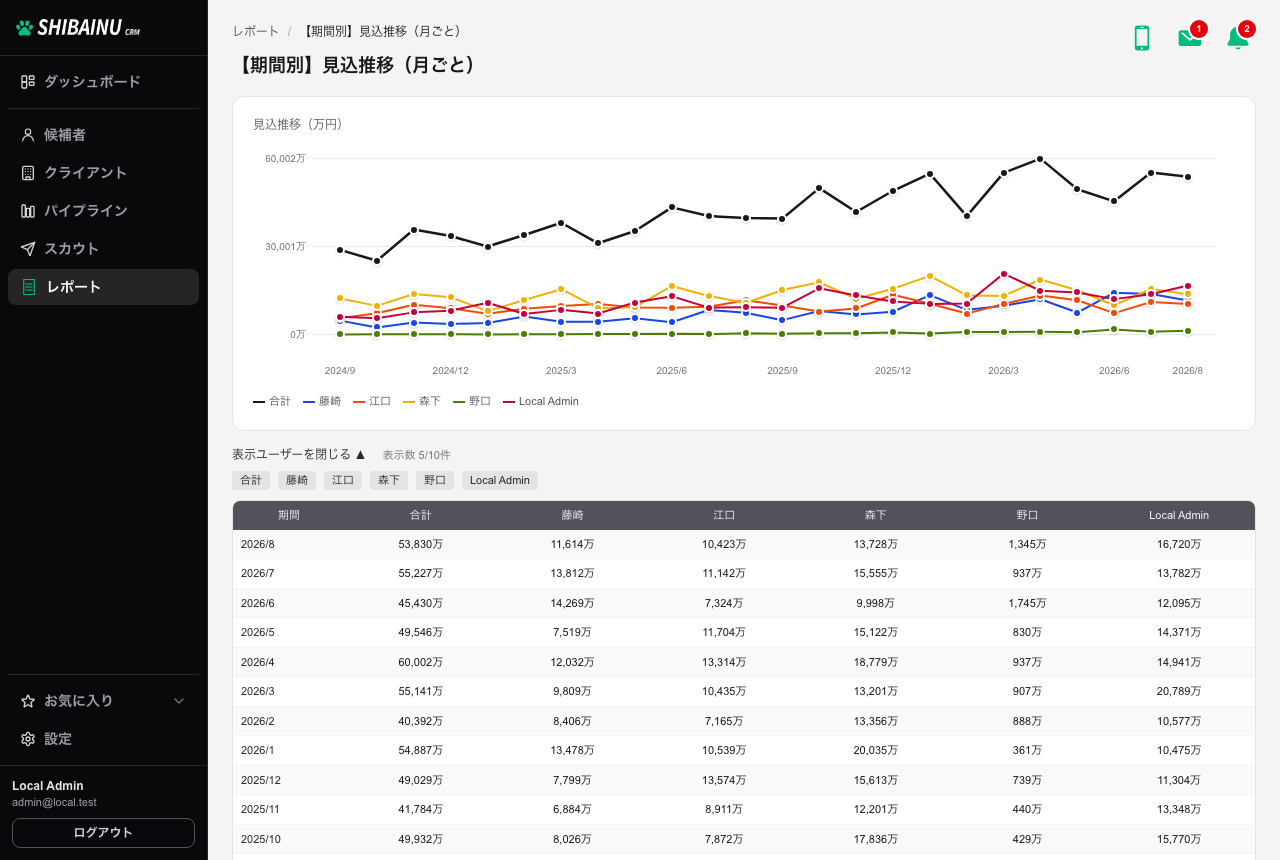
Task: Click the 合計 column header
Action: point(421,515)
